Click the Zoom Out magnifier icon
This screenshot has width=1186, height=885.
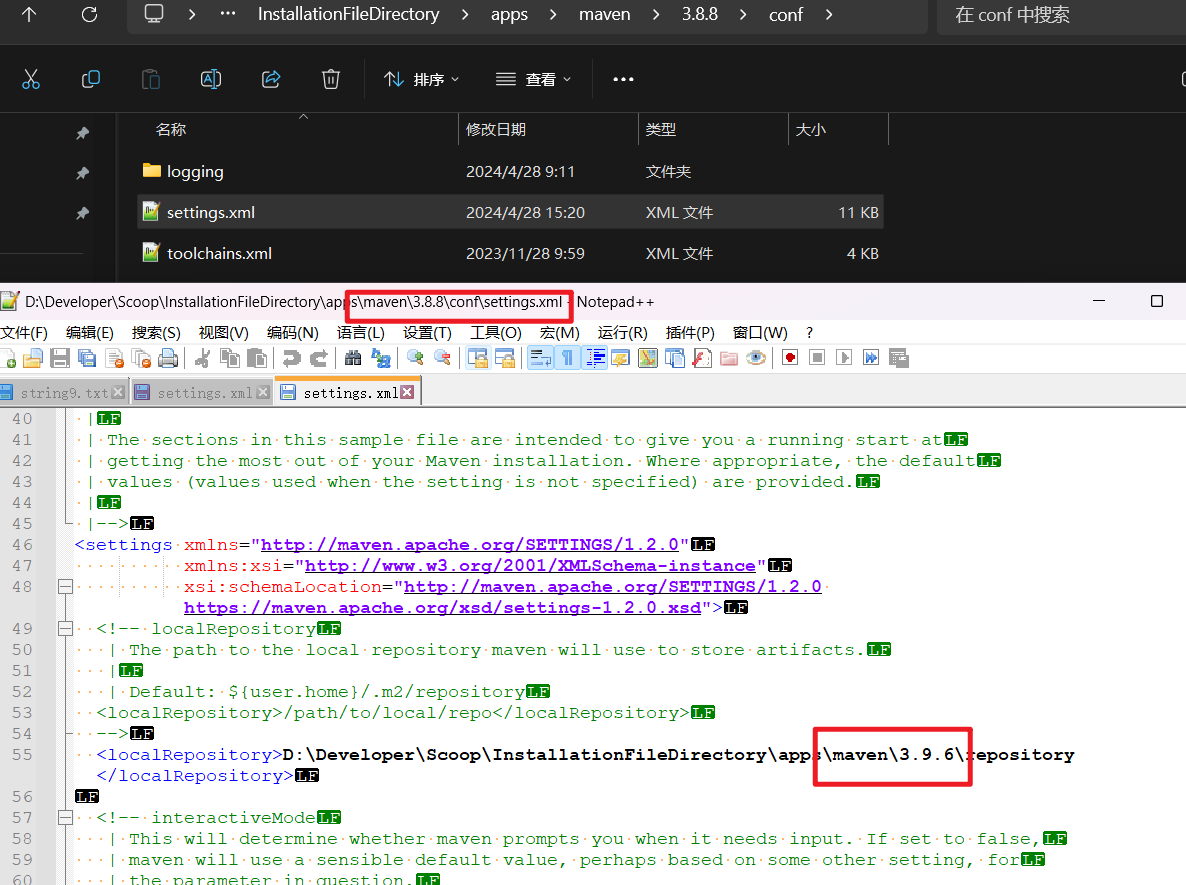(442, 359)
